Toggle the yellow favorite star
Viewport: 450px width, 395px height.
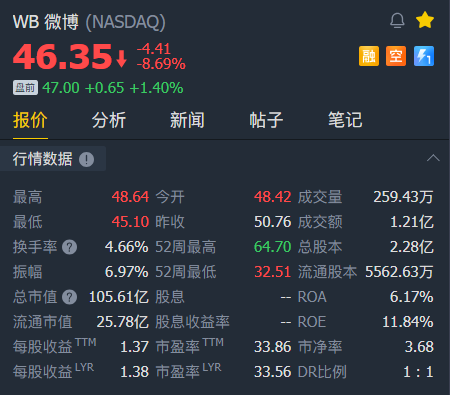pyautogui.click(x=425, y=20)
